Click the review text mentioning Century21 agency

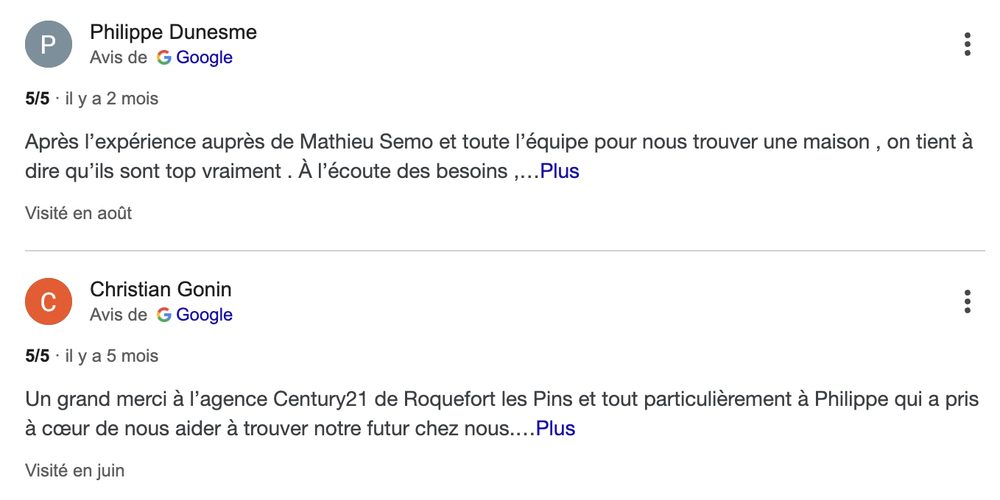click(x=501, y=413)
